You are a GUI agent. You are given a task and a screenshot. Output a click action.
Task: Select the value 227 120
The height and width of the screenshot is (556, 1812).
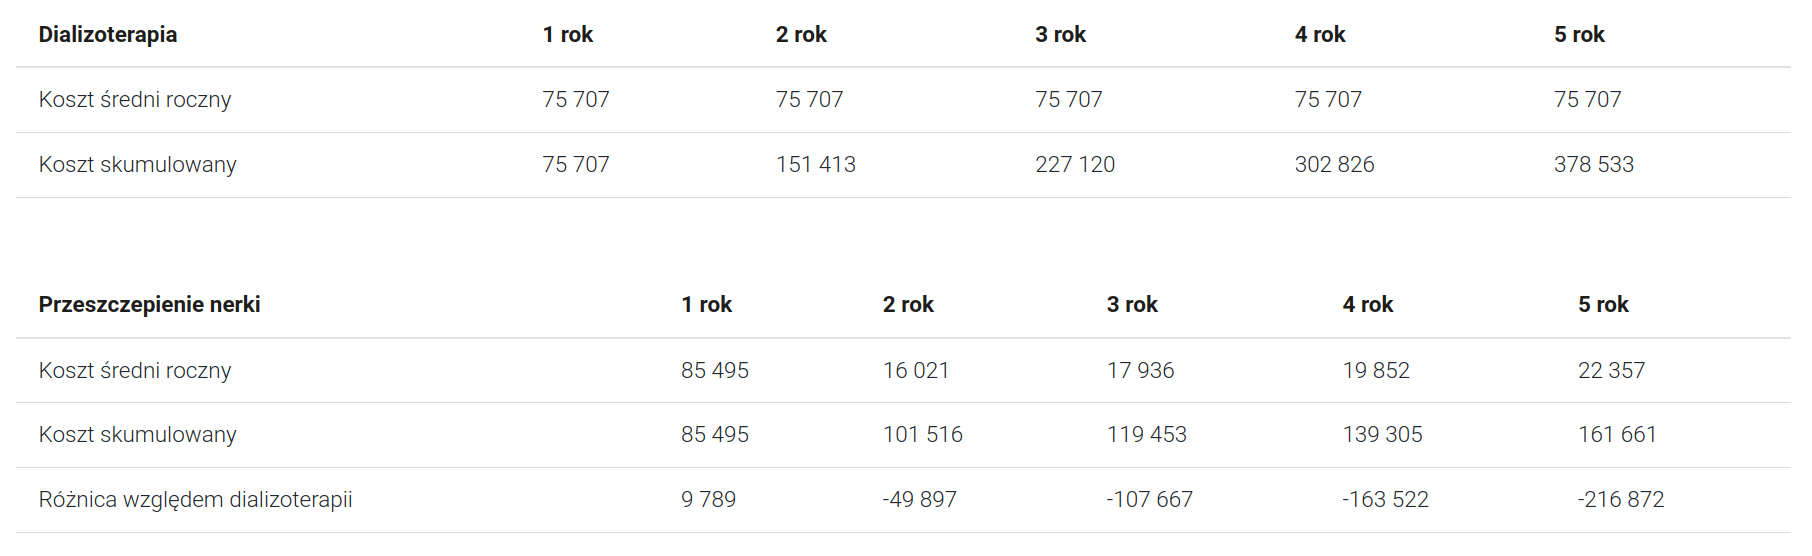coord(1075,164)
